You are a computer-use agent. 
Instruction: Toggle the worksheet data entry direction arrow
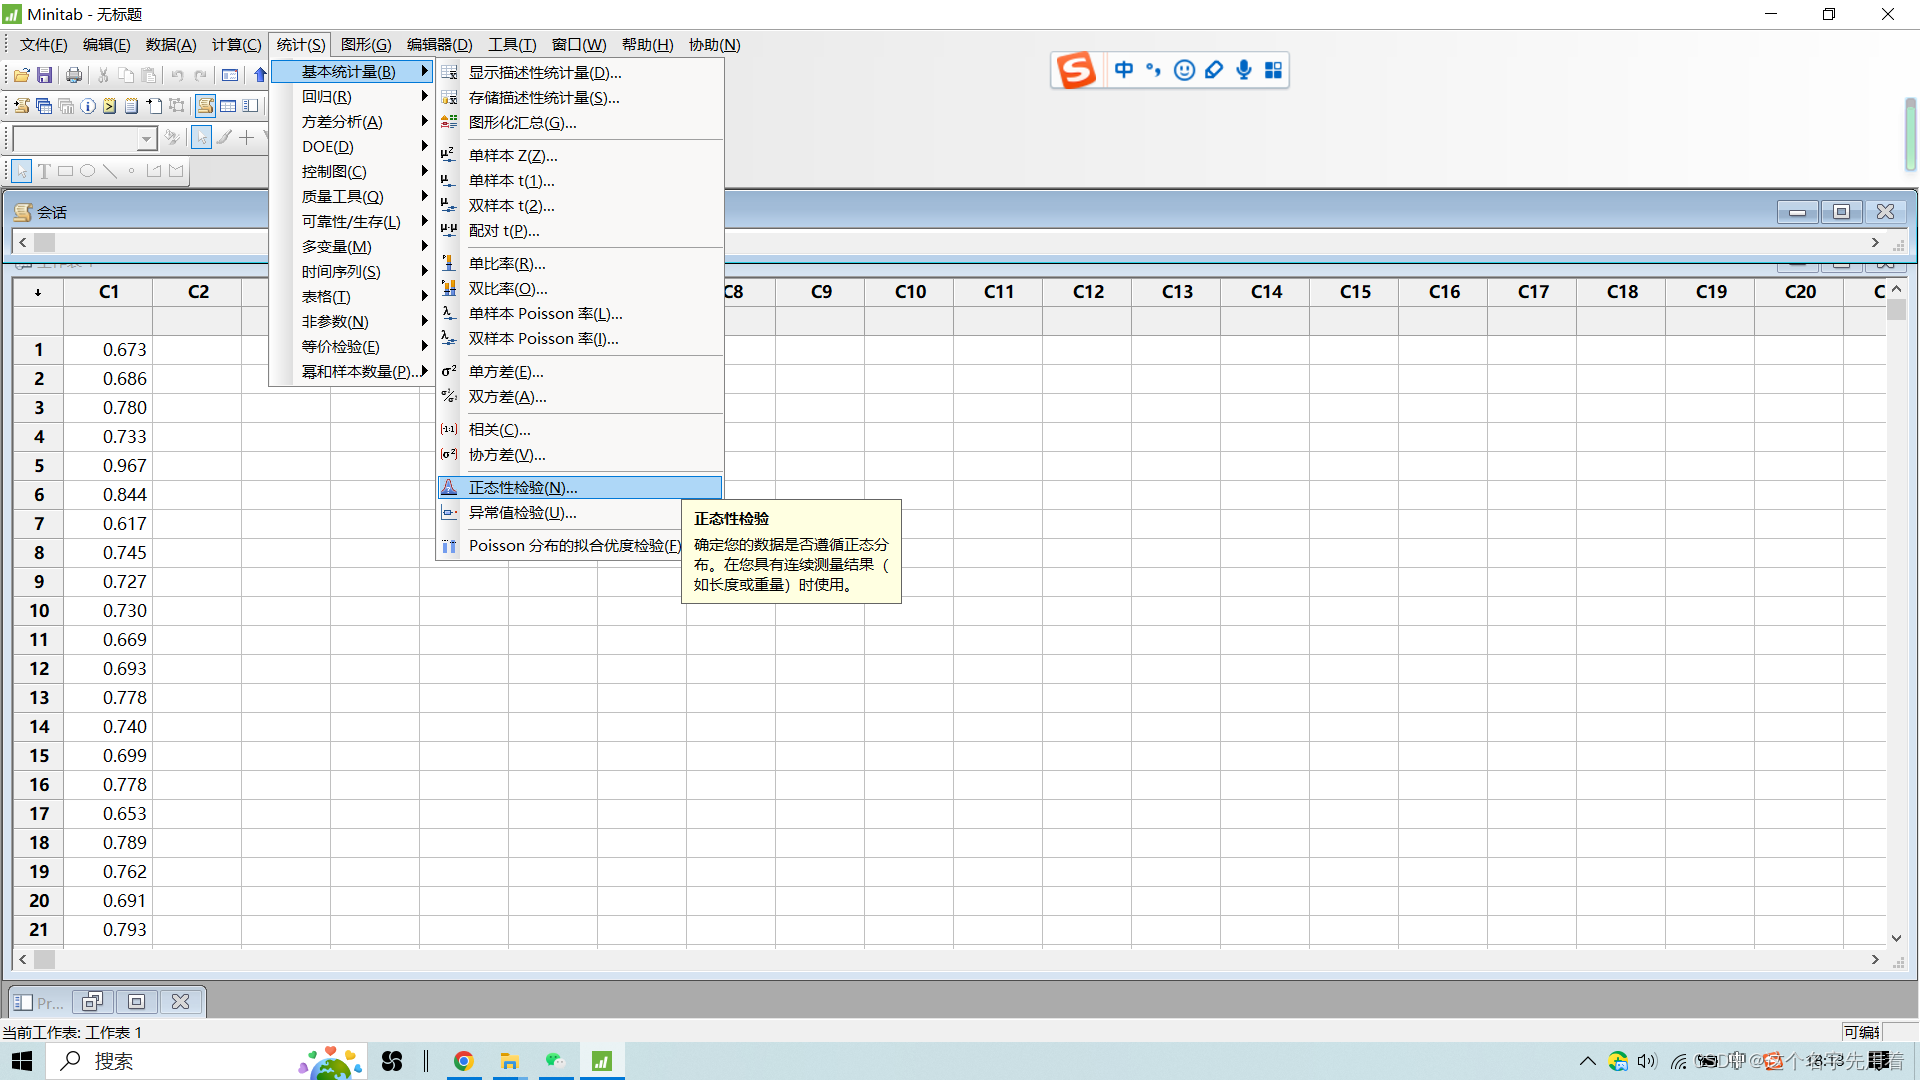pyautogui.click(x=38, y=292)
